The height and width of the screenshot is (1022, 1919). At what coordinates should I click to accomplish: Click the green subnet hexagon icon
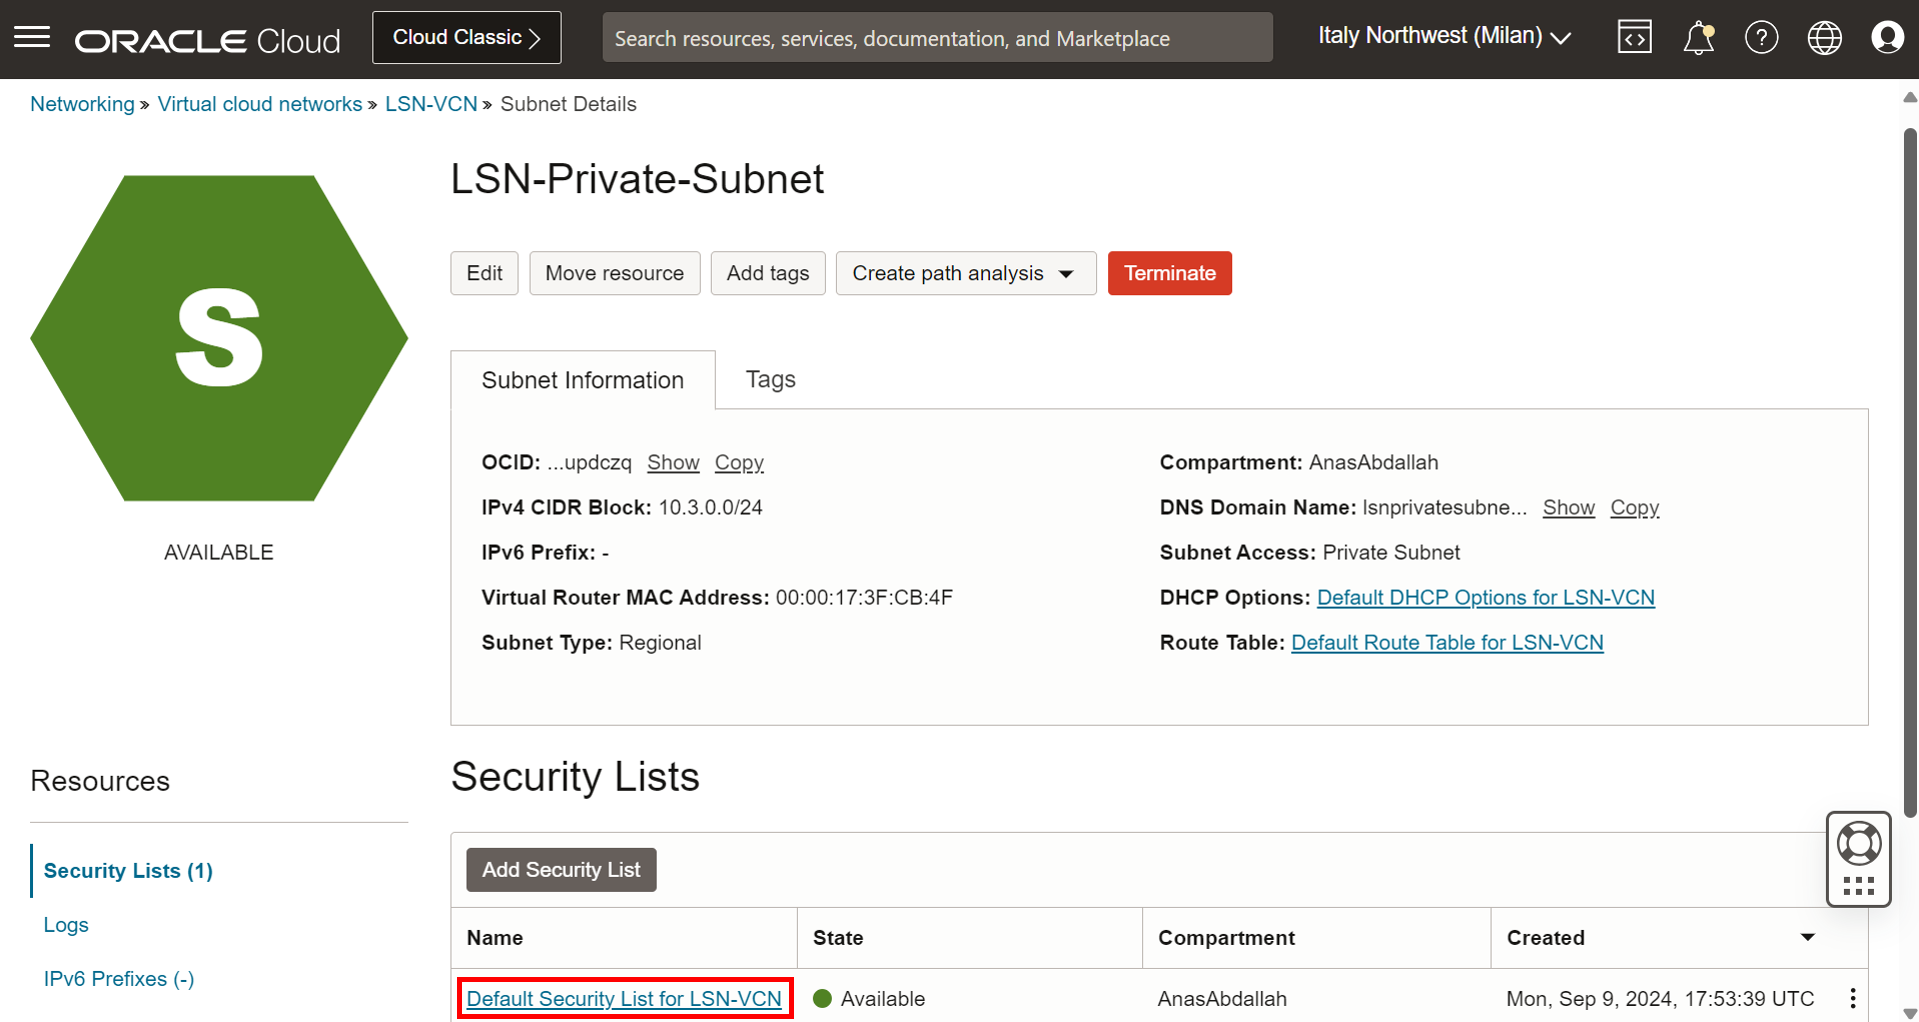click(219, 338)
